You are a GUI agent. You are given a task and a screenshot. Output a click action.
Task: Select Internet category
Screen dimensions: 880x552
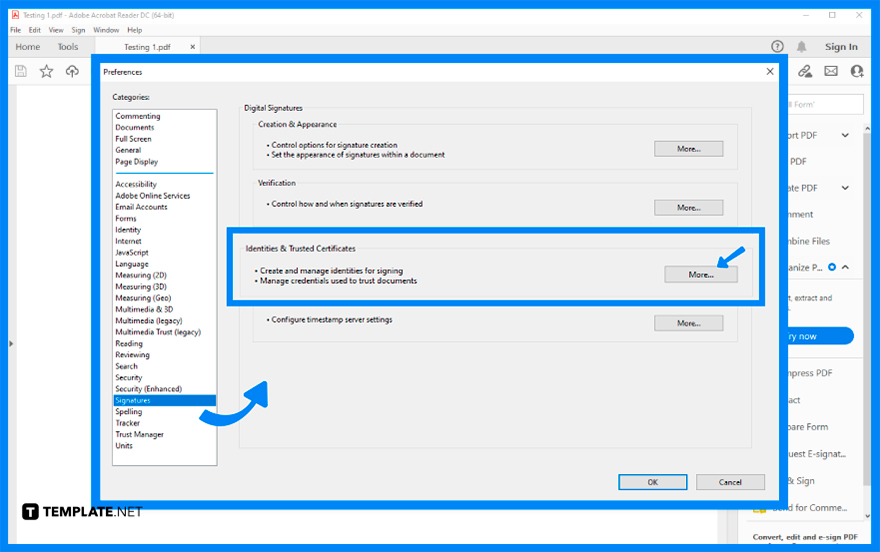click(x=129, y=241)
